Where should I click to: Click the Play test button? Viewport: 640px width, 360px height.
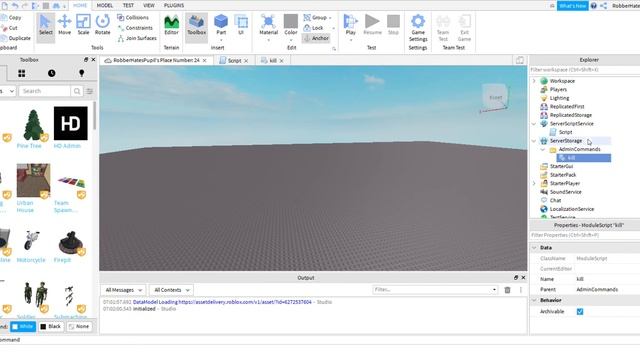[x=351, y=27]
